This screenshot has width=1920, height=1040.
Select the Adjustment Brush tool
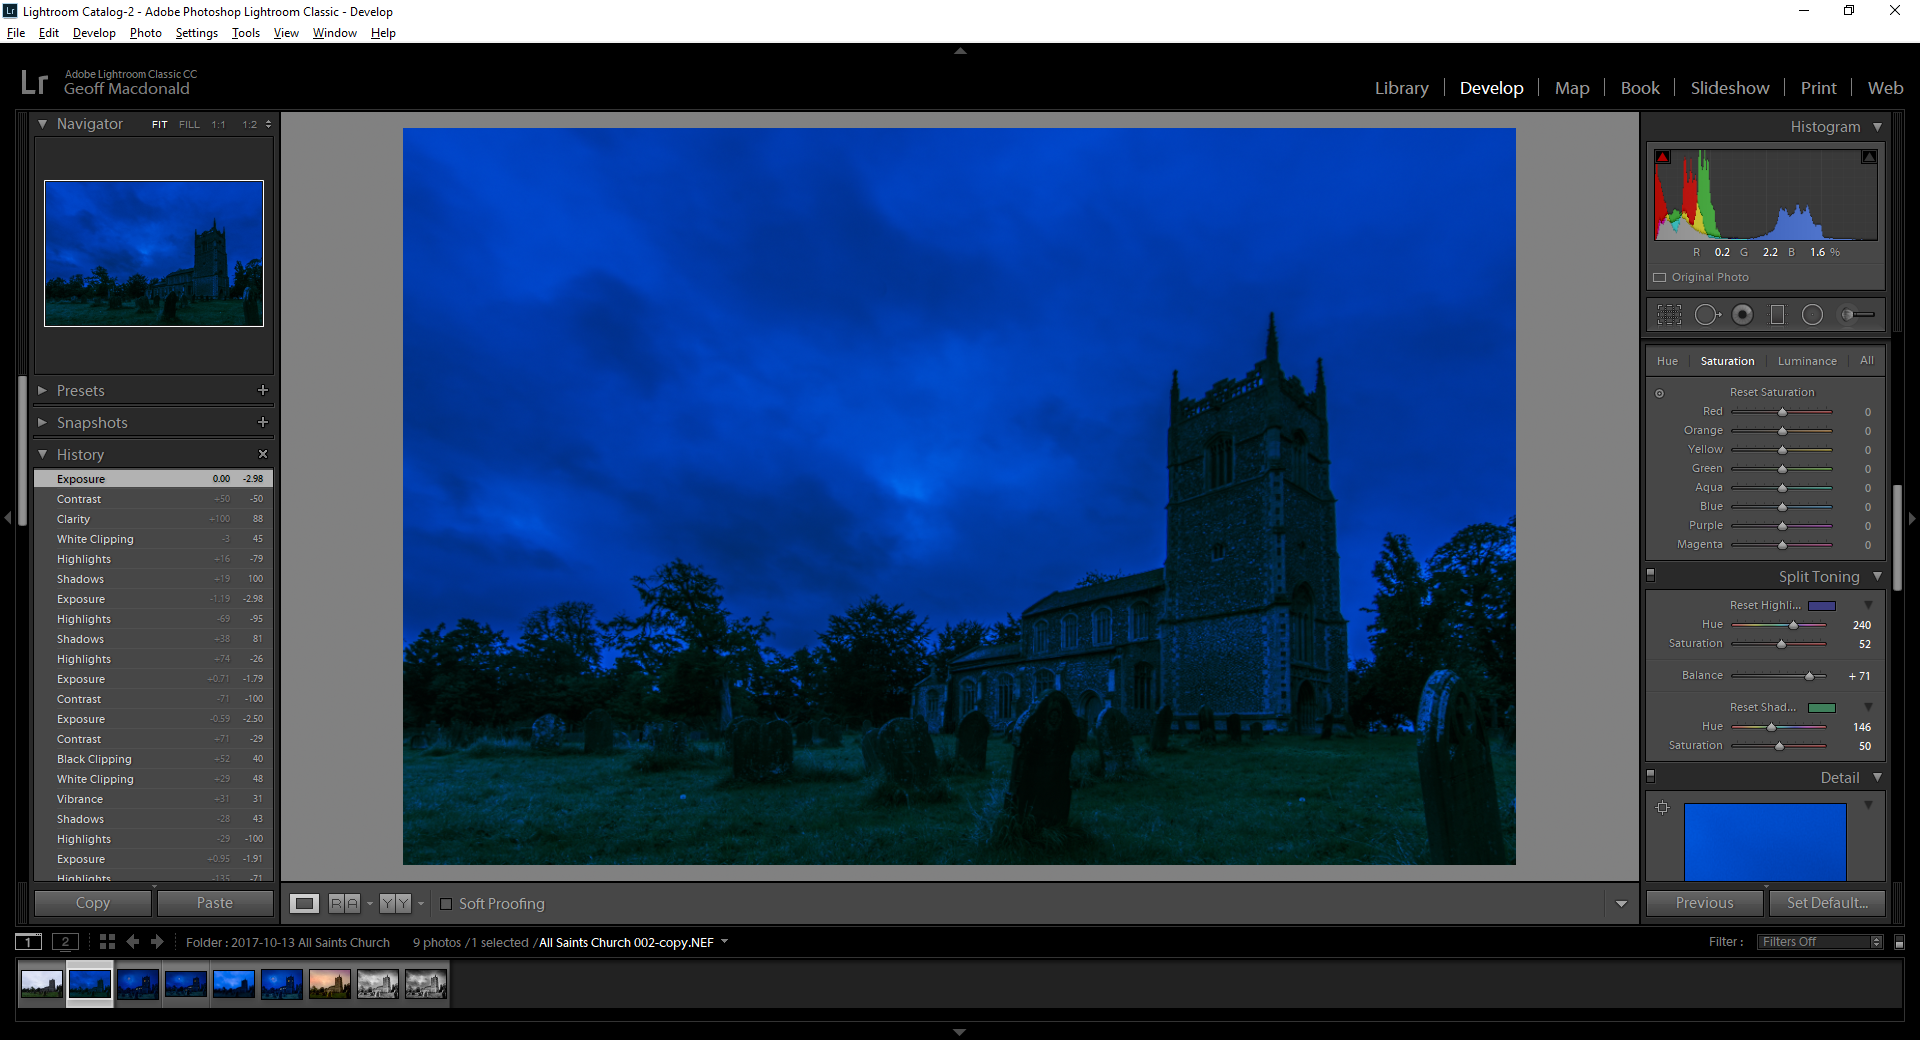(1858, 315)
